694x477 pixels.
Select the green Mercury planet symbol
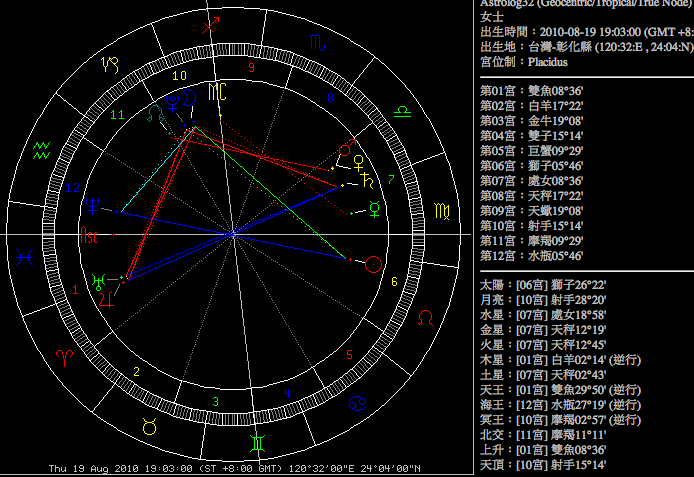[374, 209]
